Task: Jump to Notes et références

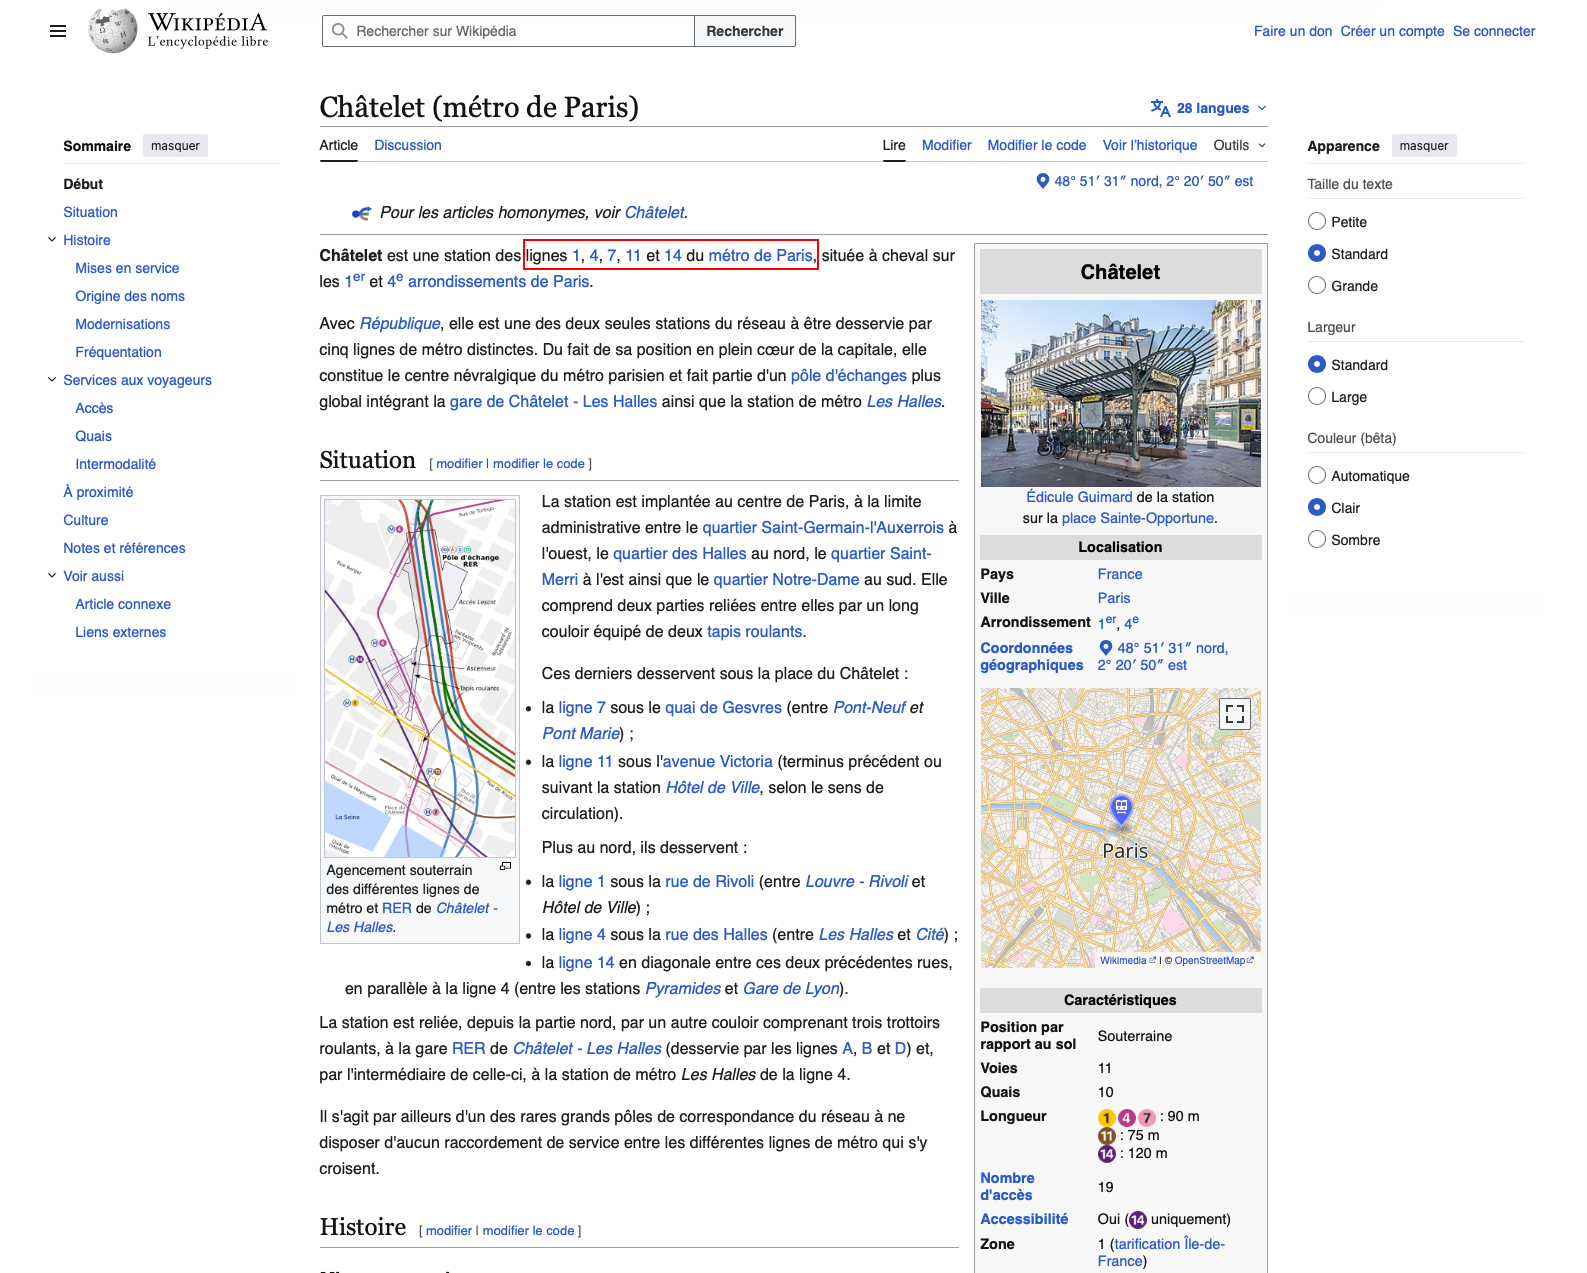Action: pos(124,548)
